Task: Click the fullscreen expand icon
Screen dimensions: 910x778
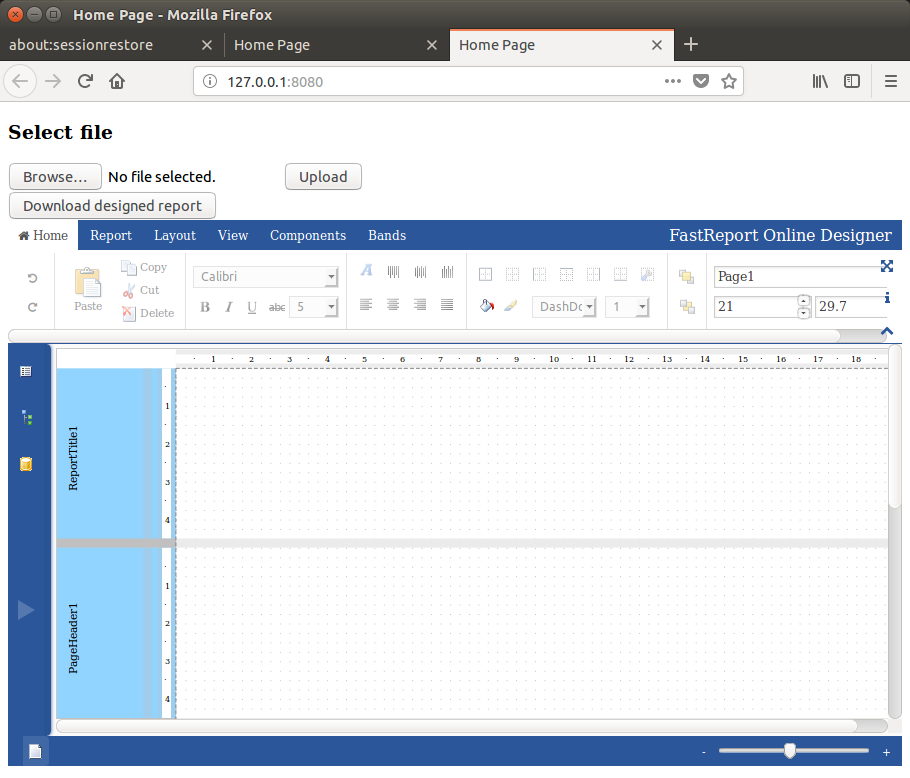Action: (x=886, y=266)
